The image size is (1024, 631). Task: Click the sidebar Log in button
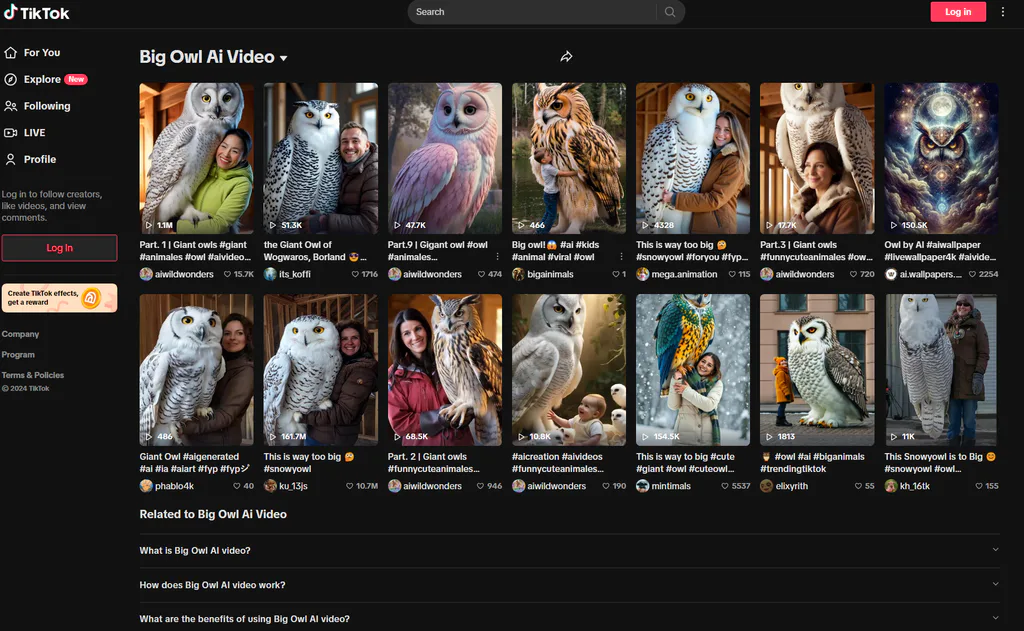tap(59, 248)
